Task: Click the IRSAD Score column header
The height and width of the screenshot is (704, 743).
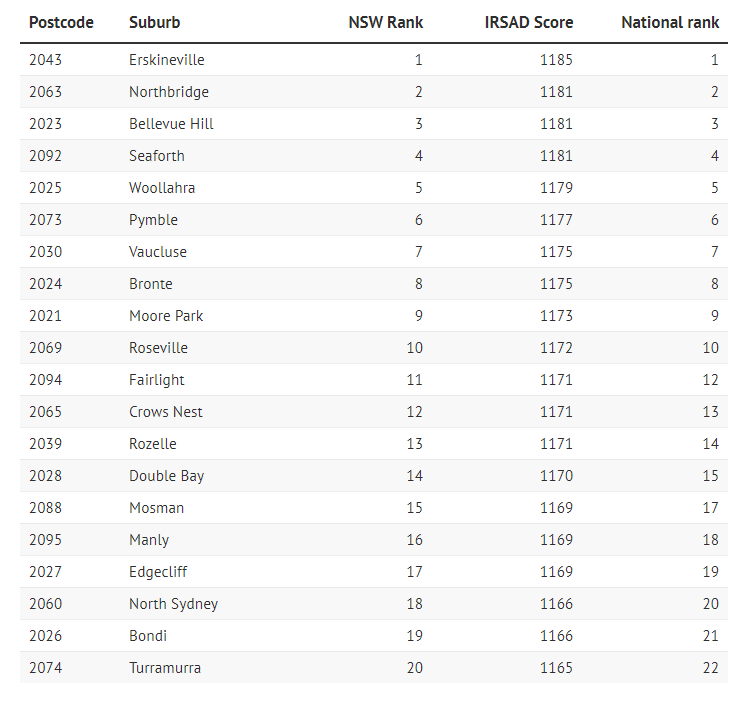Action: (x=528, y=22)
